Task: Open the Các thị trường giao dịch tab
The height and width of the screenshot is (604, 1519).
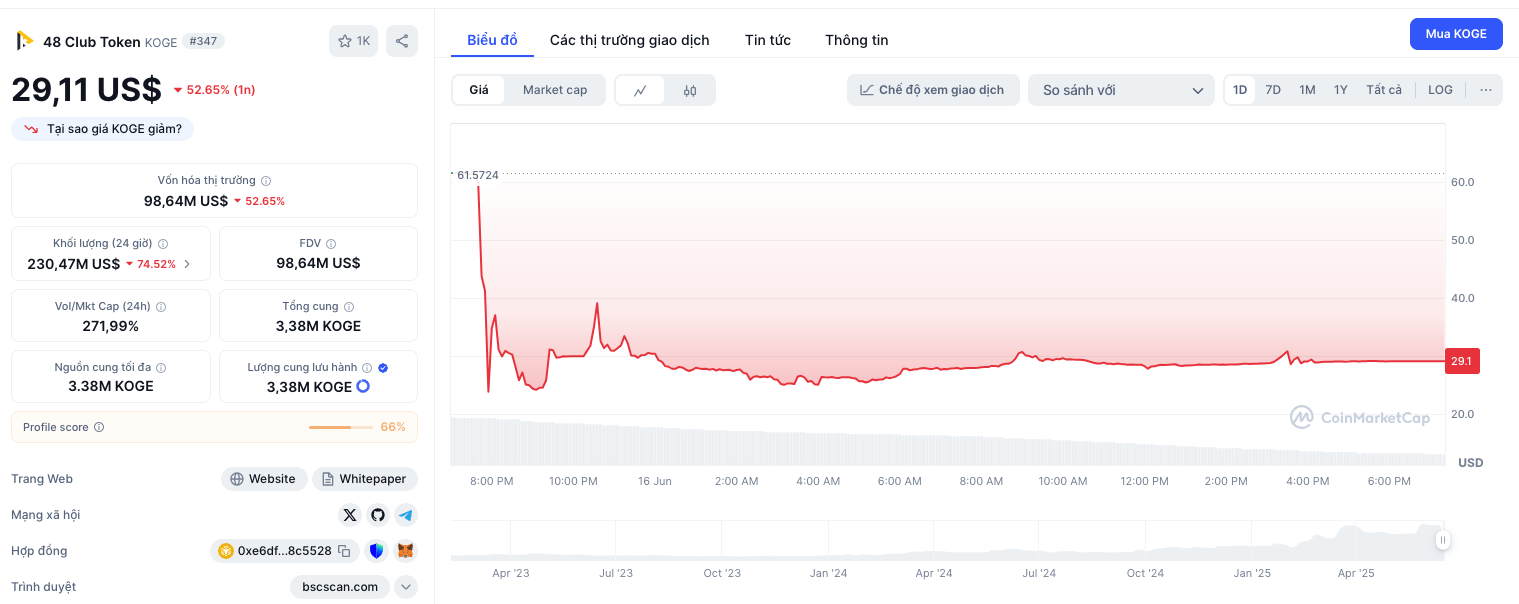Action: coord(629,40)
